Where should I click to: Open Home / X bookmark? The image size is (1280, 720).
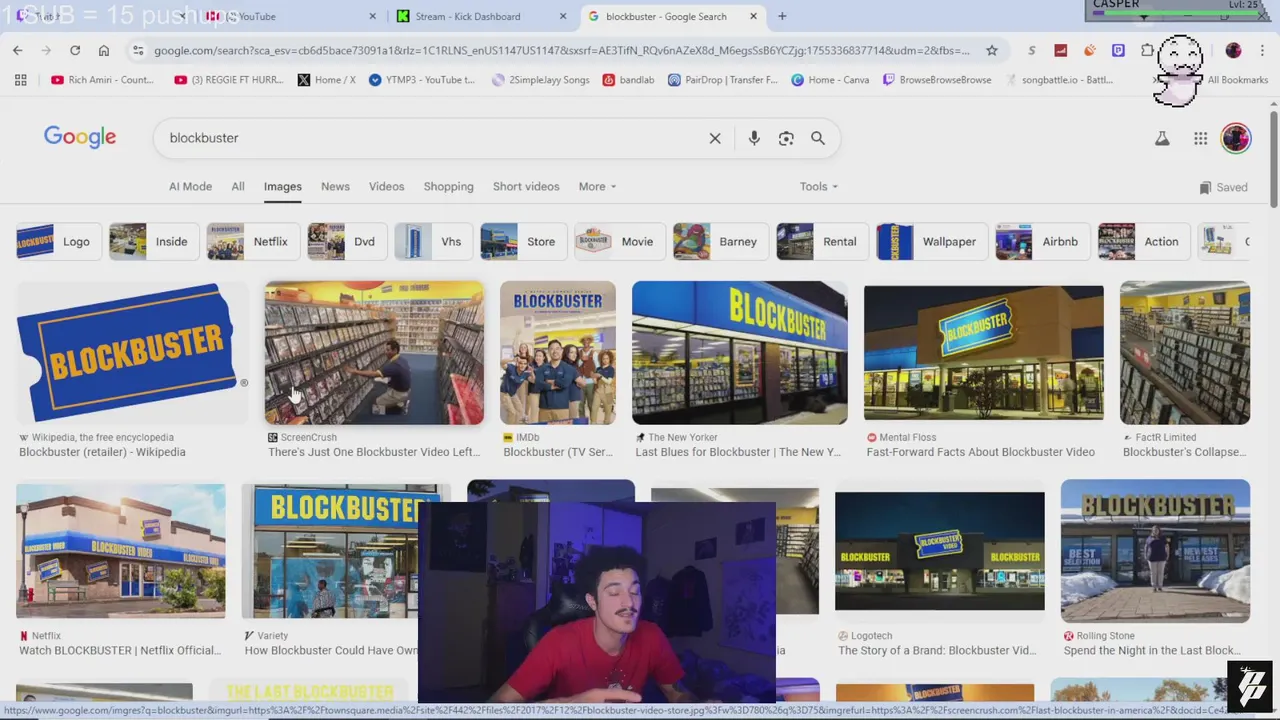point(327,80)
